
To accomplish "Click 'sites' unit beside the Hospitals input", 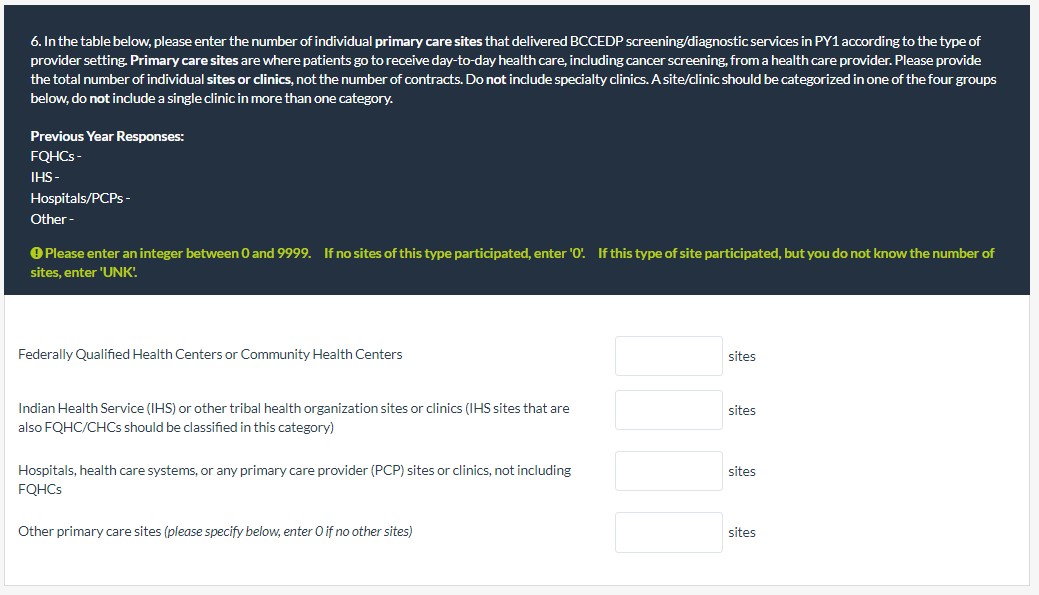I will pos(742,471).
